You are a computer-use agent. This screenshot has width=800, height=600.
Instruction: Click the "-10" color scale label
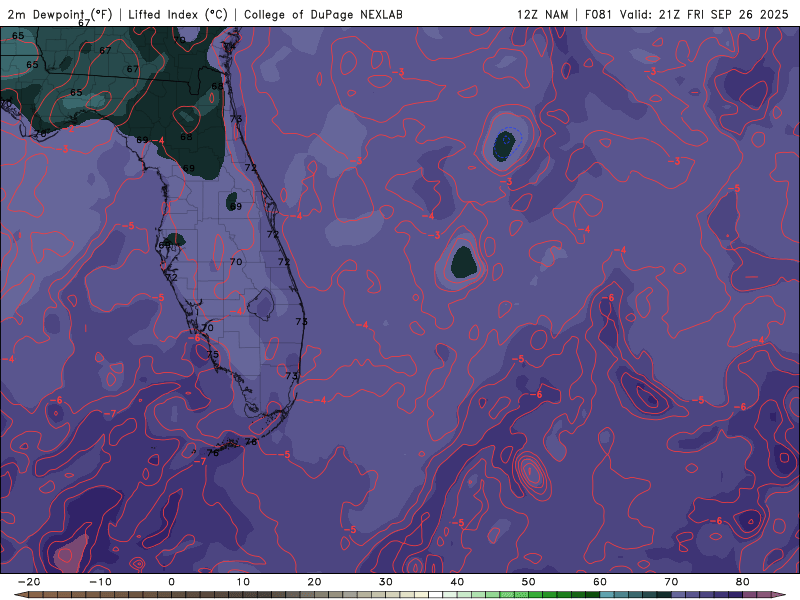tap(100, 582)
